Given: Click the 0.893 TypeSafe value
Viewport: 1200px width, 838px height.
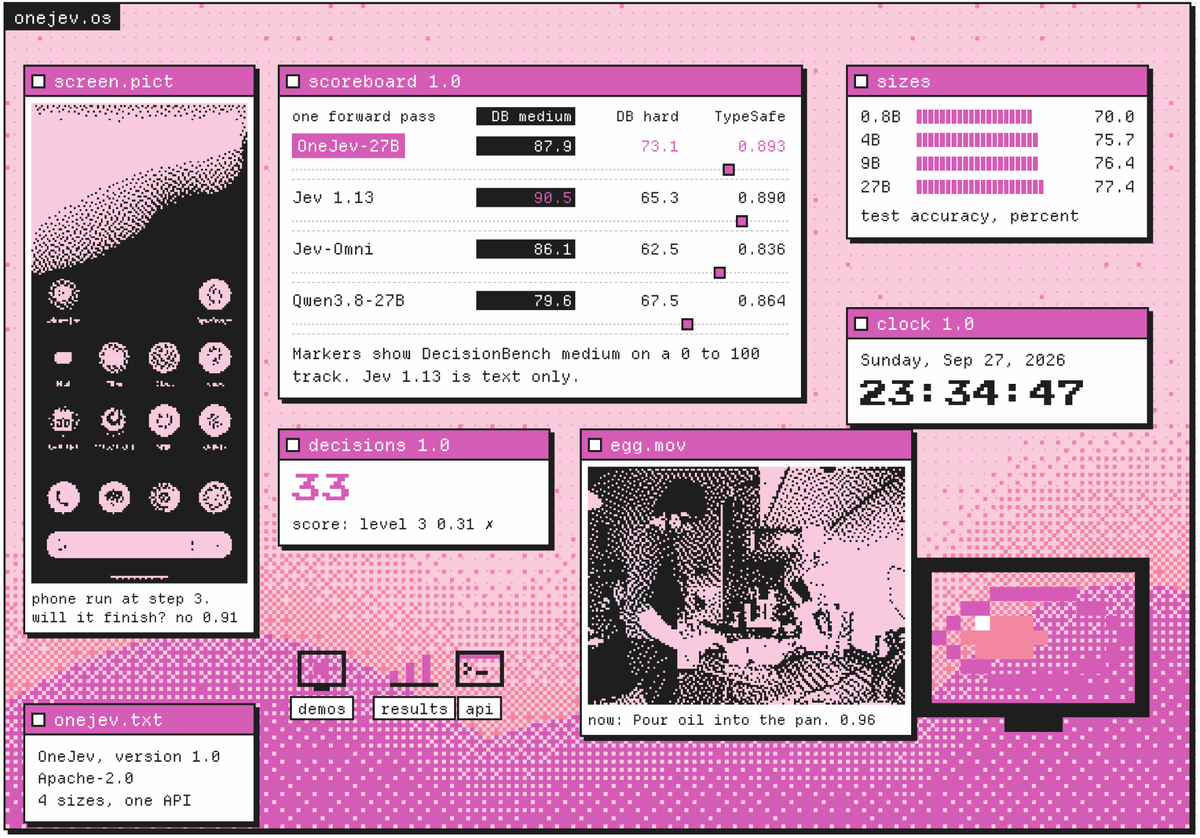Looking at the screenshot, I should coord(762,146).
